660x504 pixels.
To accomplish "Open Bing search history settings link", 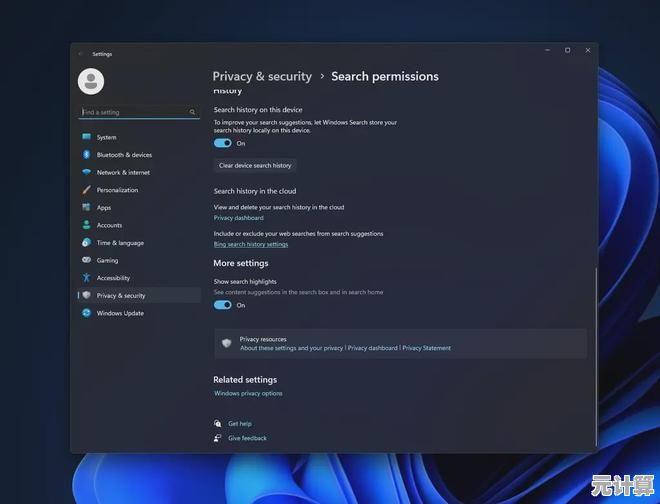I will 251,244.
